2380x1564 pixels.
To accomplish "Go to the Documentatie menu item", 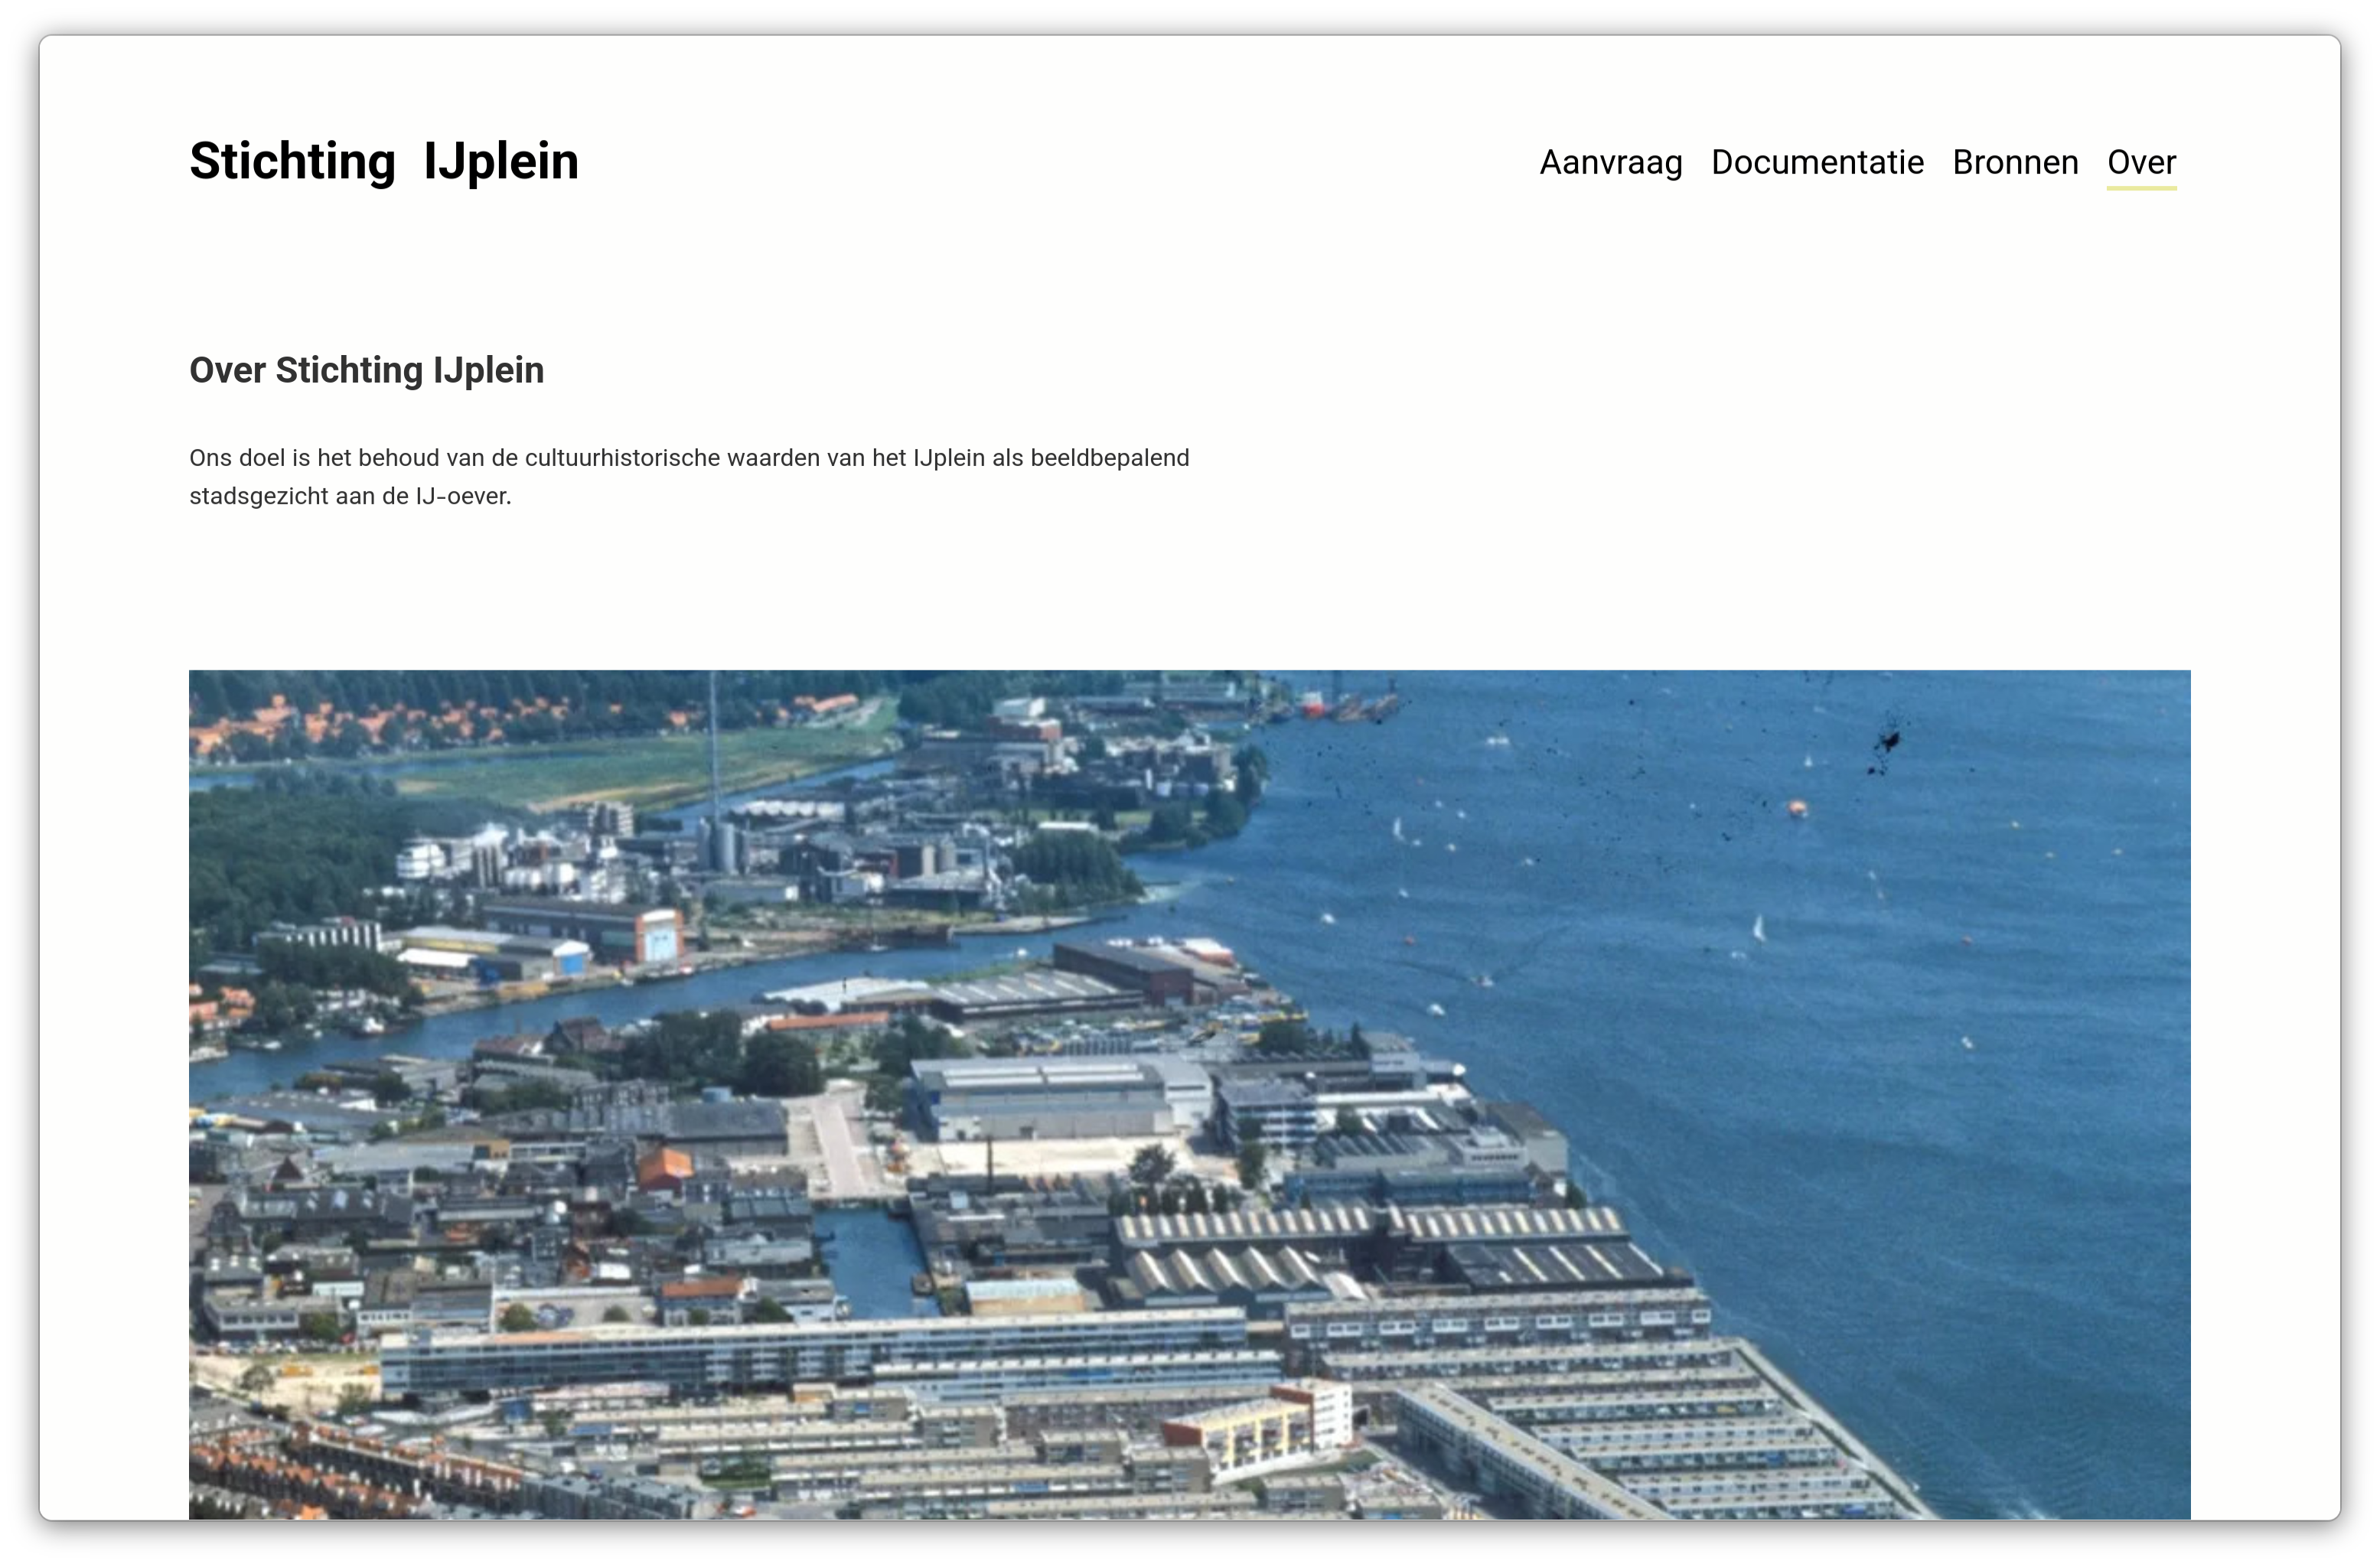I will [1817, 162].
